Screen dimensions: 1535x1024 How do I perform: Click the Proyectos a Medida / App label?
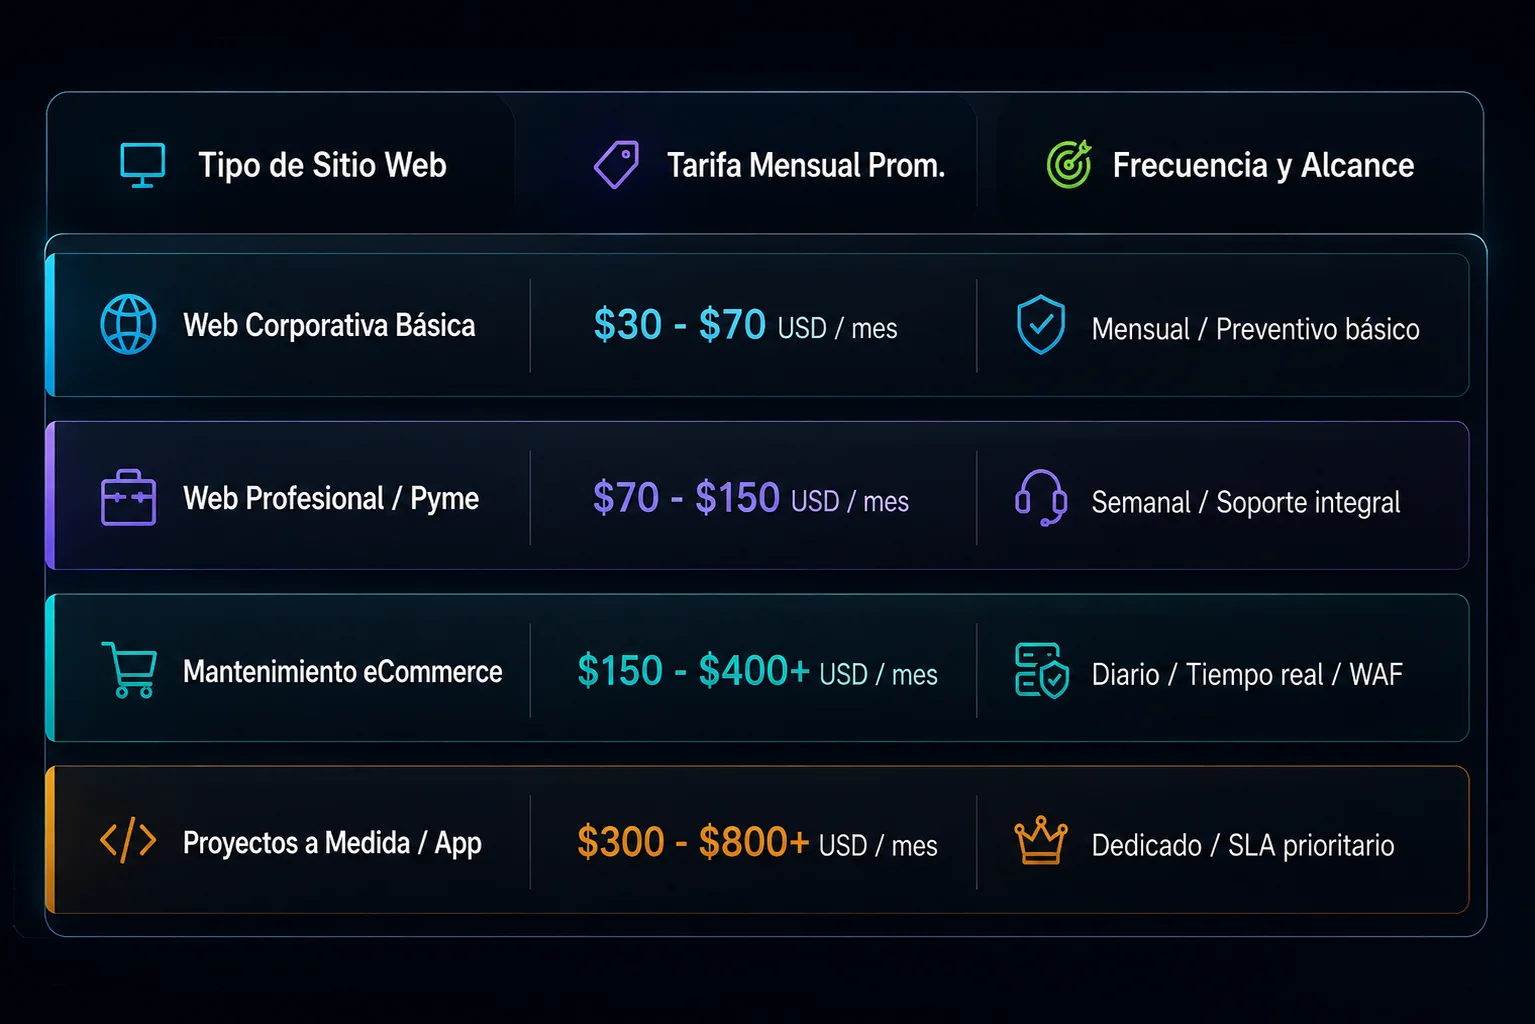pyautogui.click(x=332, y=843)
